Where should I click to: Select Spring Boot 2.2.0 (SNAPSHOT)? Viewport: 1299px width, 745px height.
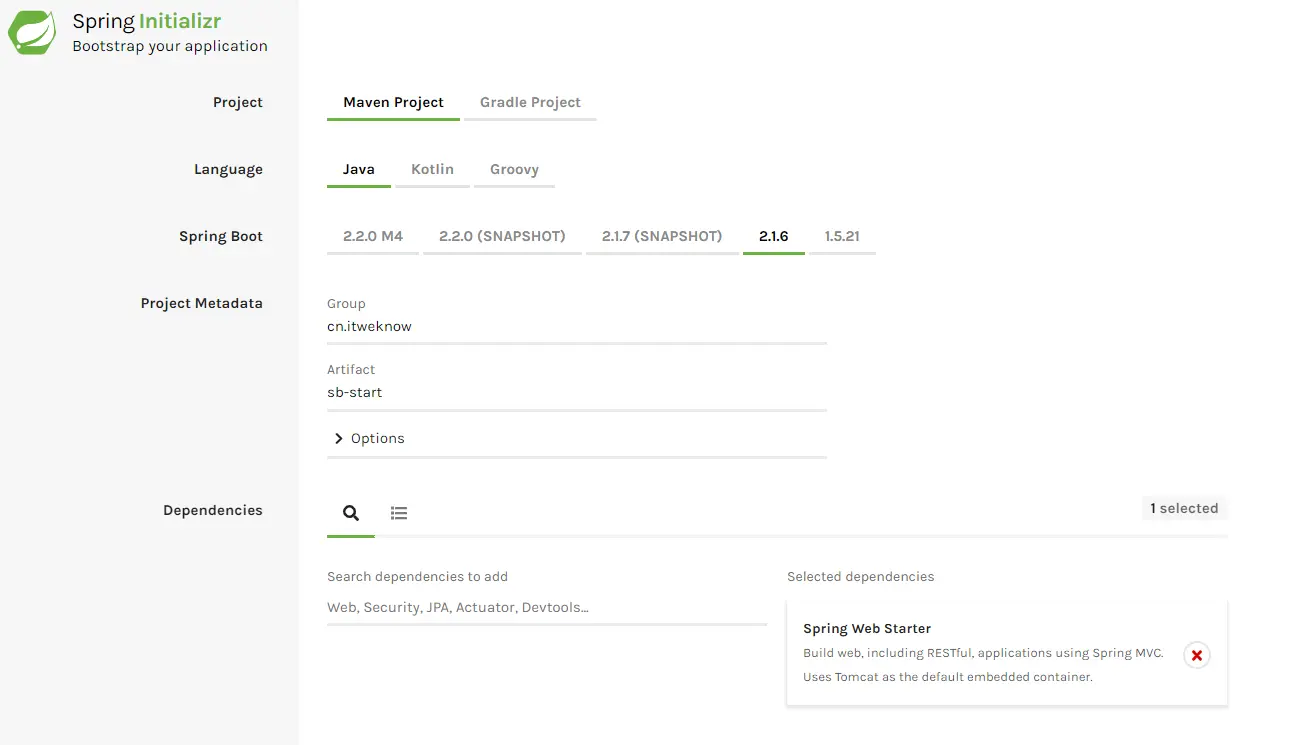pos(502,236)
